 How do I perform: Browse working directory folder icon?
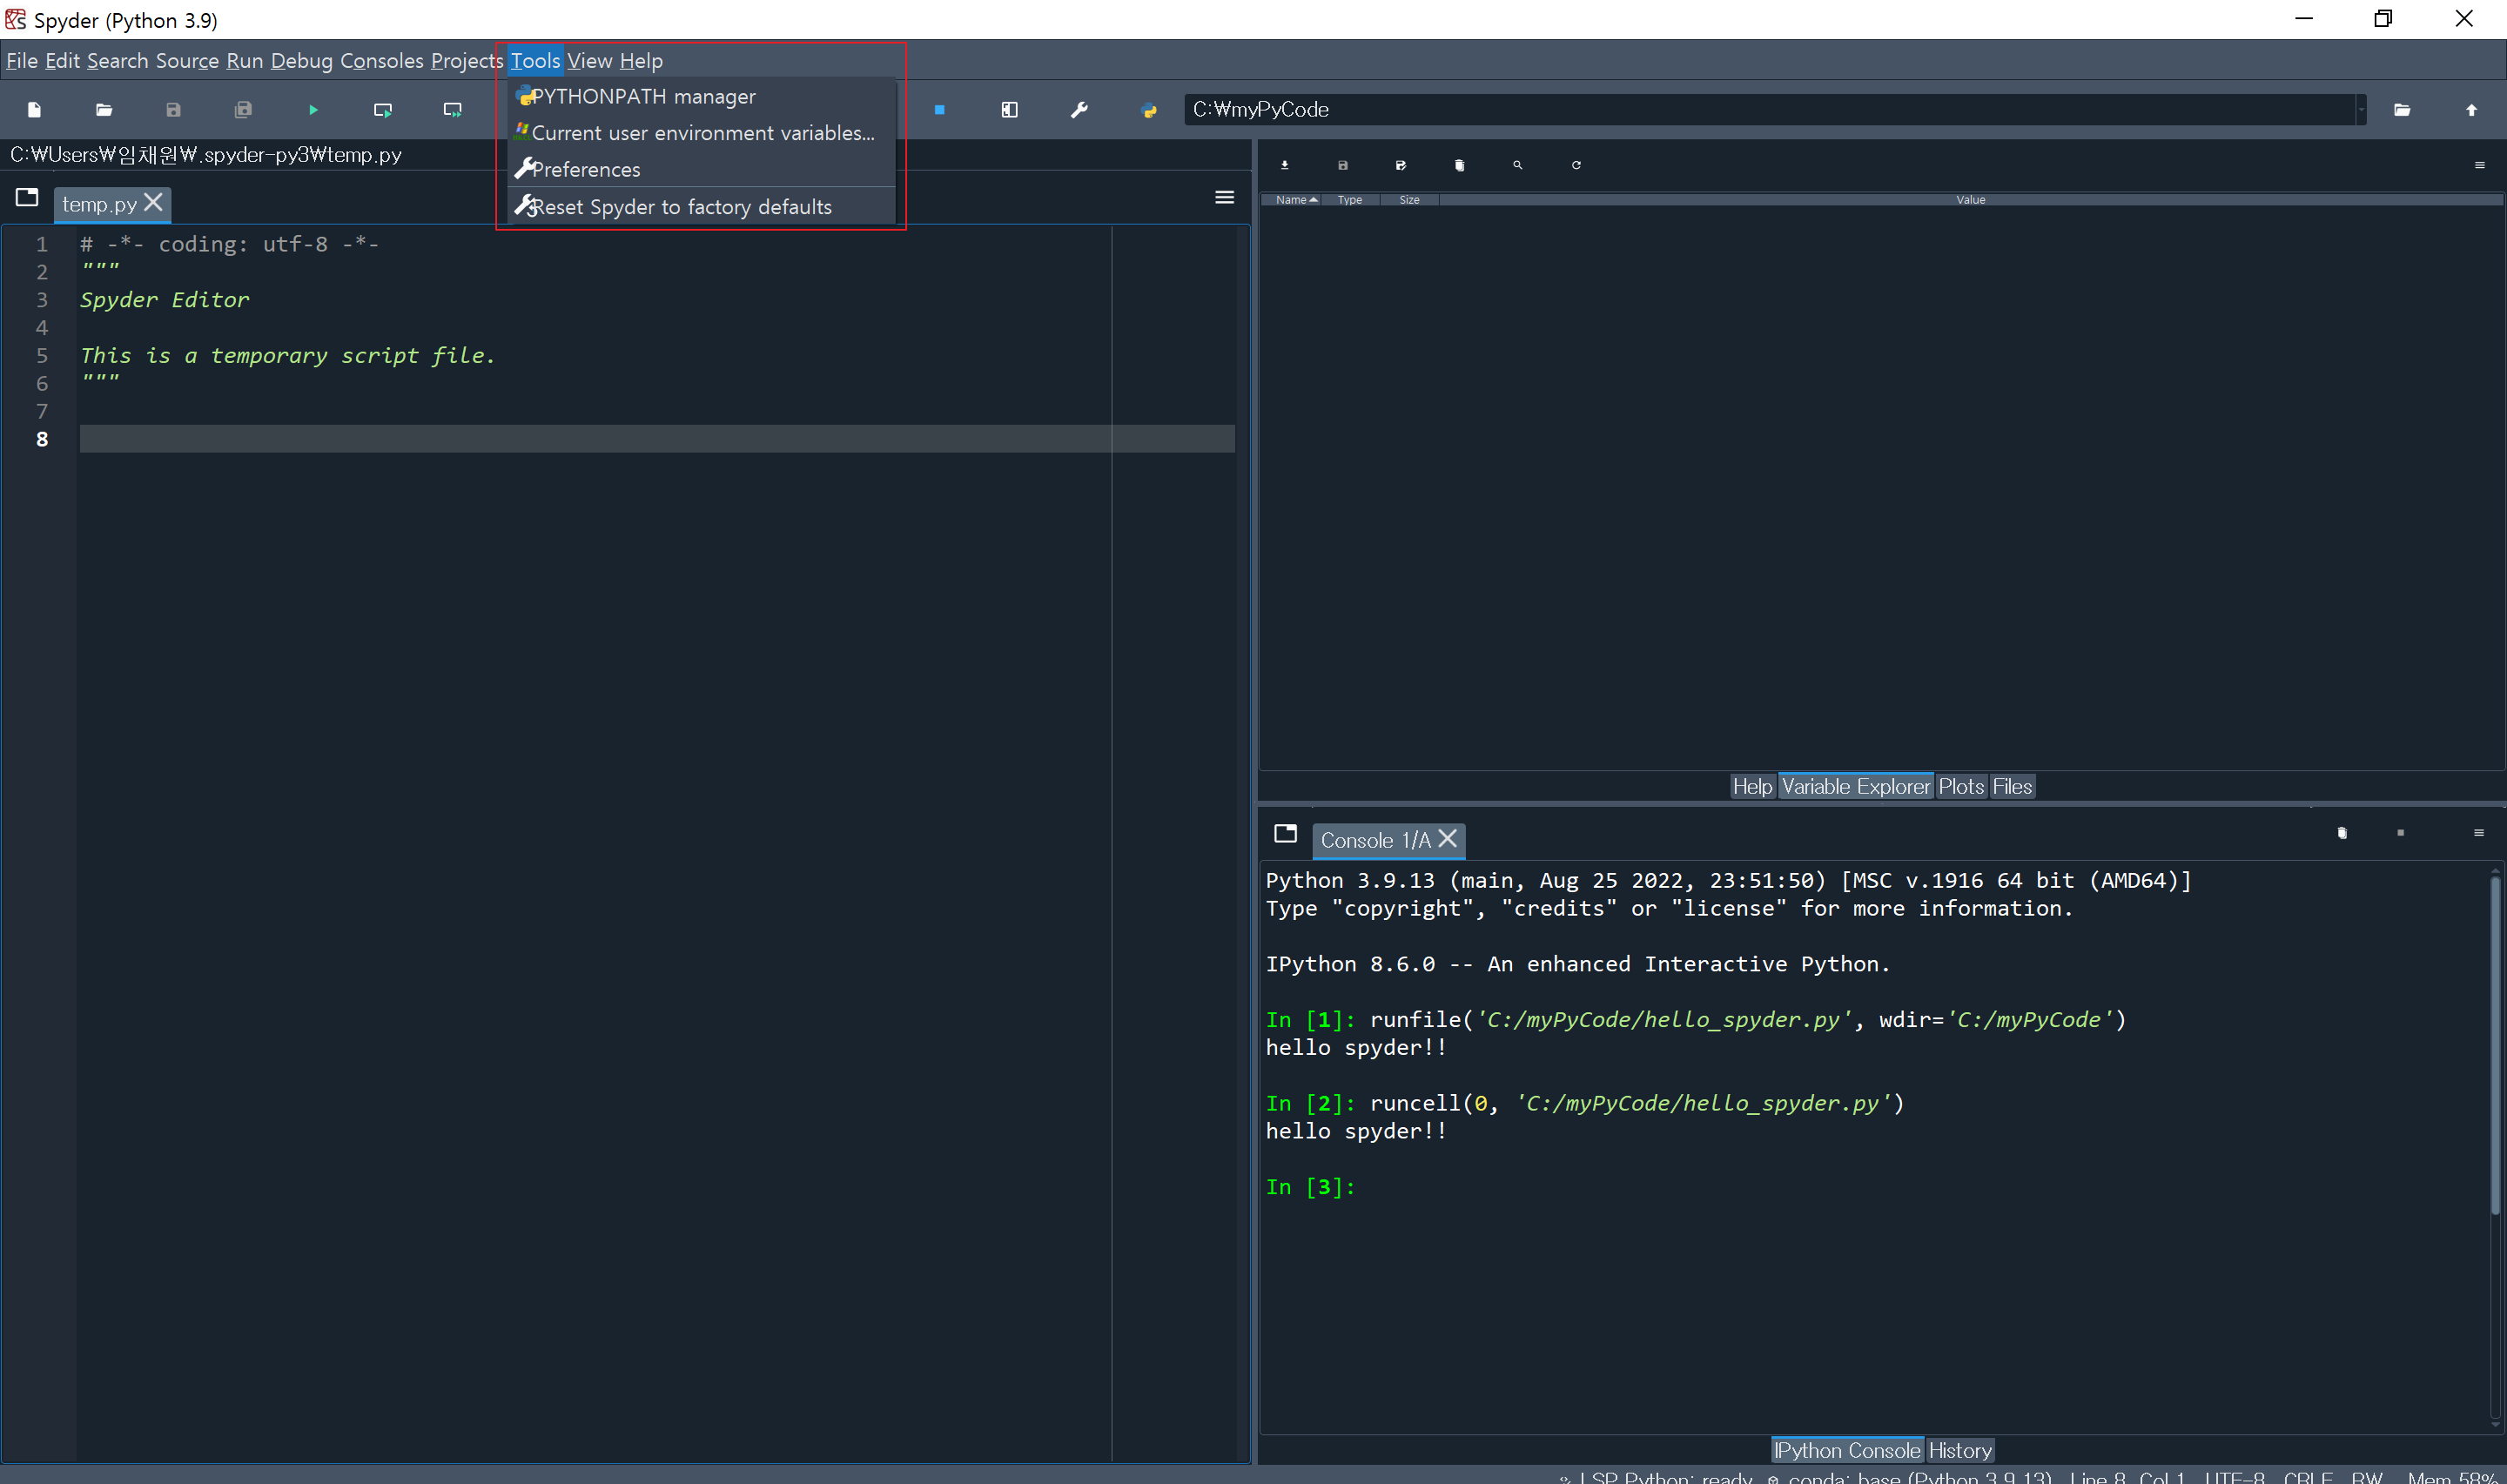click(x=2402, y=110)
